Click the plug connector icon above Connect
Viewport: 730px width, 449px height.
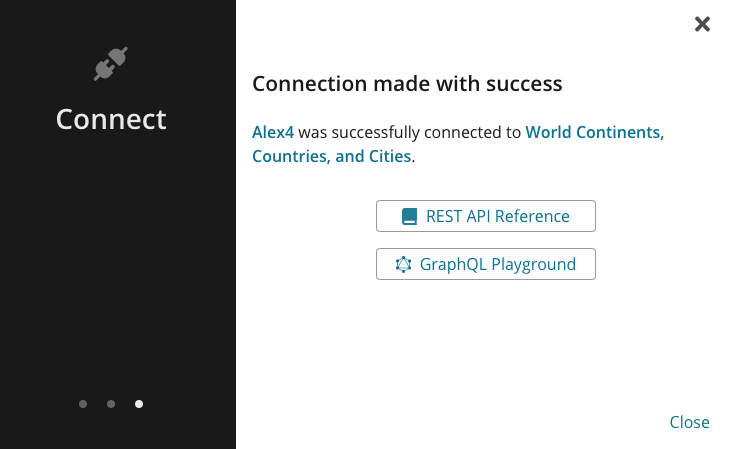(x=111, y=64)
